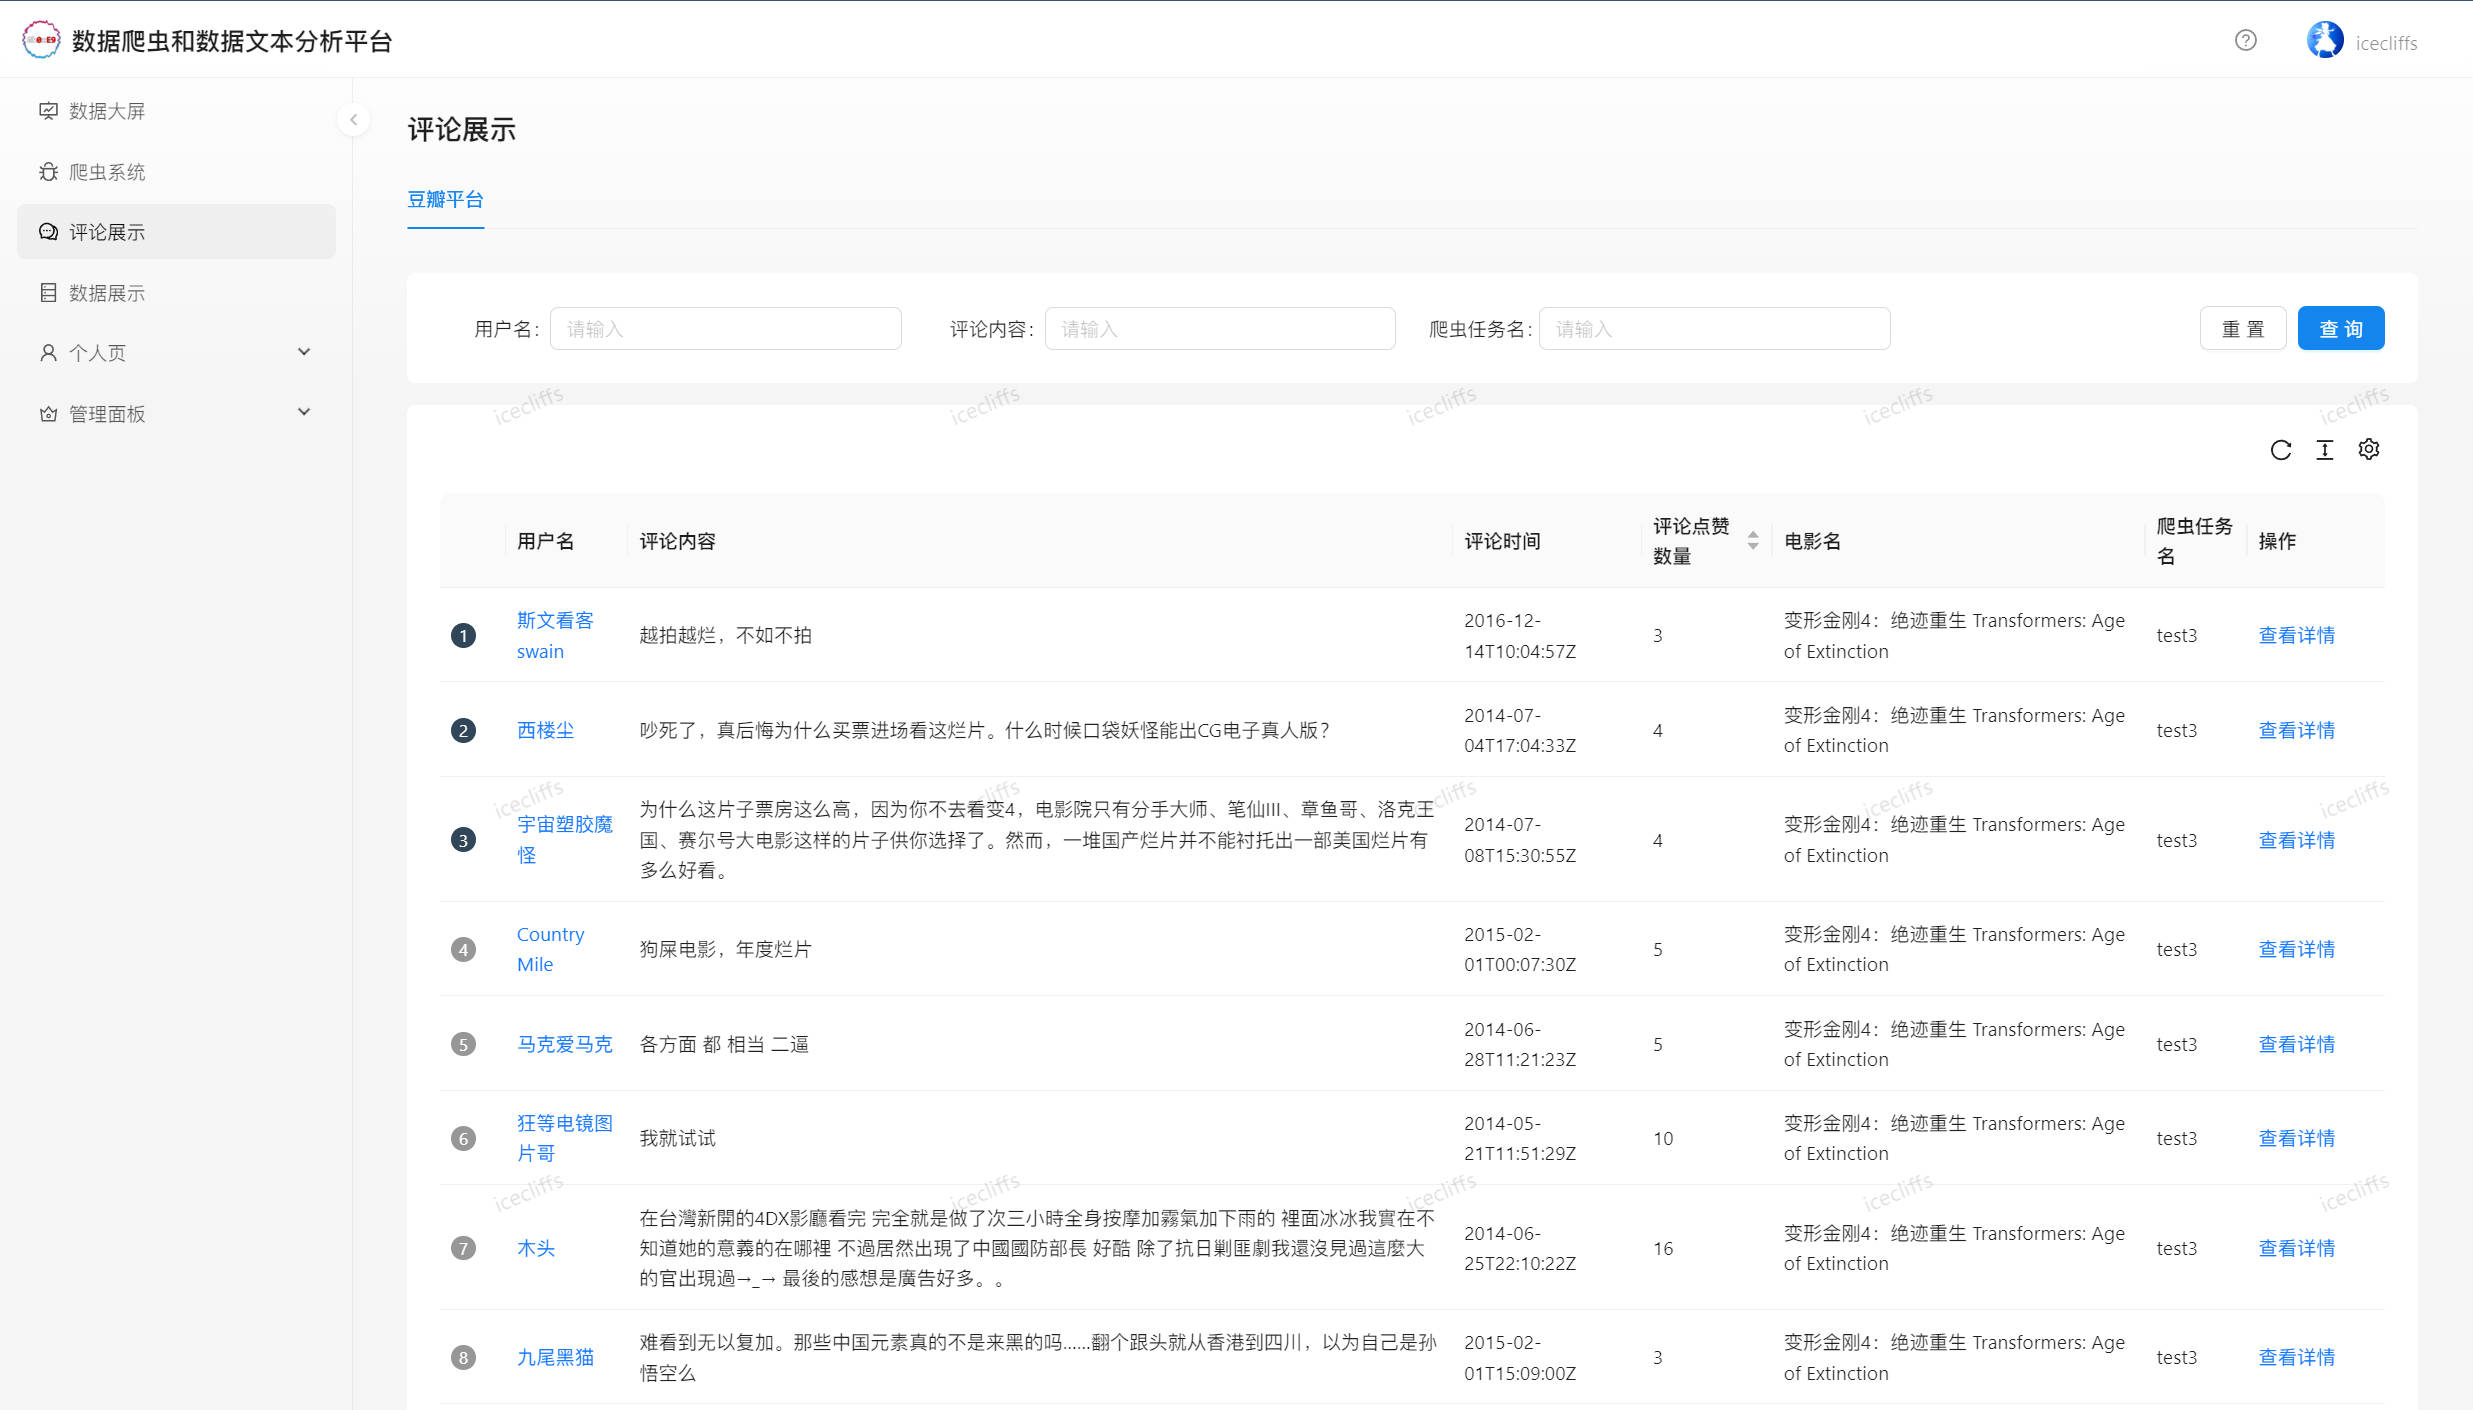Collapse the sidebar with arrow button

pyautogui.click(x=353, y=120)
